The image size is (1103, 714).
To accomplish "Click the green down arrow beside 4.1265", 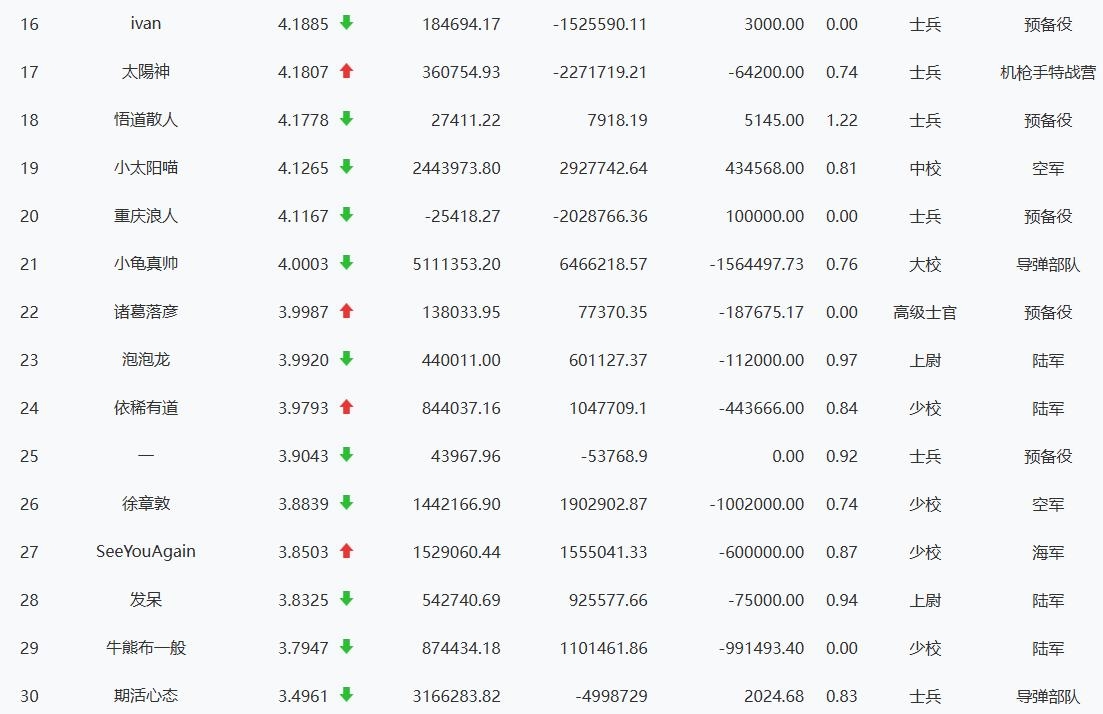I will pos(346,167).
